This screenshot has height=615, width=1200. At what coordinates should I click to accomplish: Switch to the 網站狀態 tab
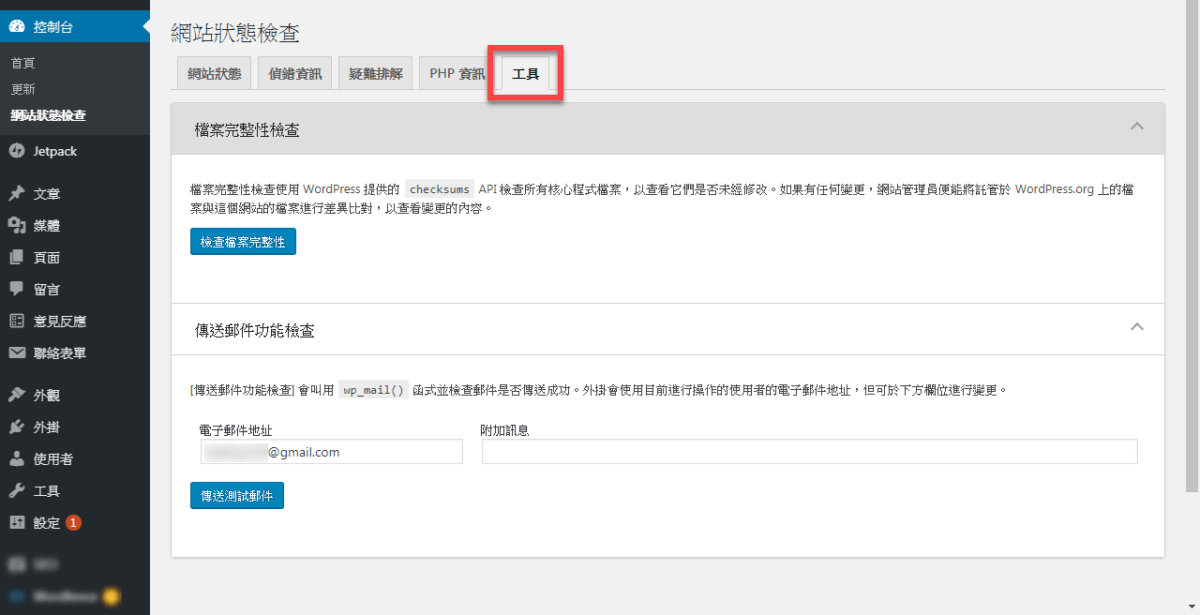tap(214, 73)
